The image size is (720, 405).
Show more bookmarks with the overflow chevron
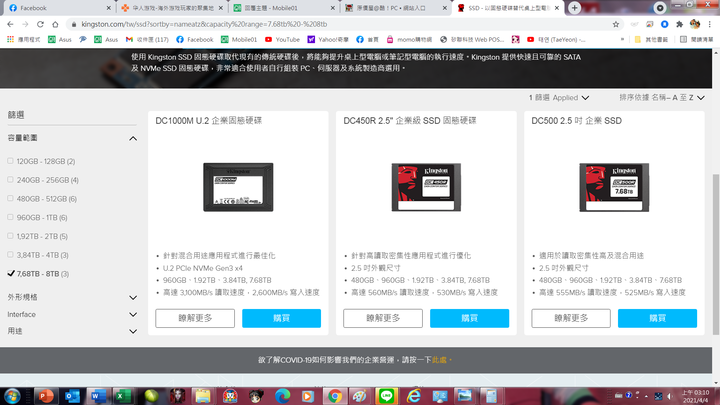click(x=622, y=39)
